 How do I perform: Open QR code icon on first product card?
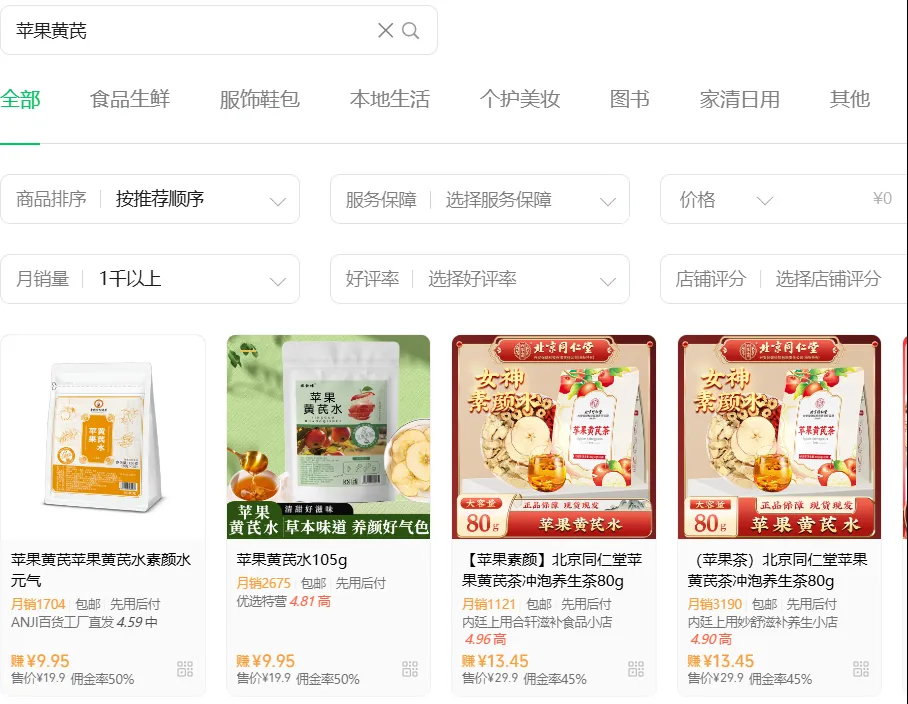tap(185, 669)
